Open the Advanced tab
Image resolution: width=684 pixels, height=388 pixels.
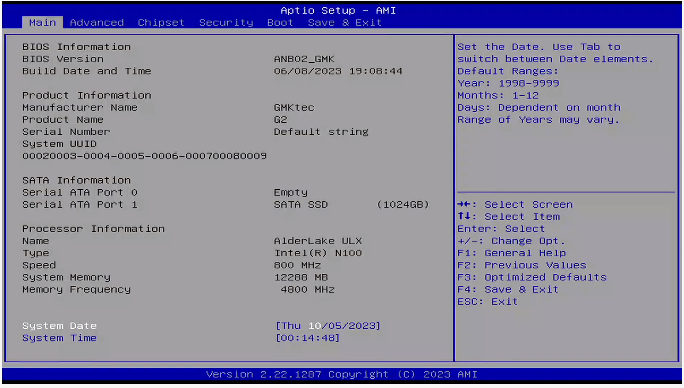(97, 23)
